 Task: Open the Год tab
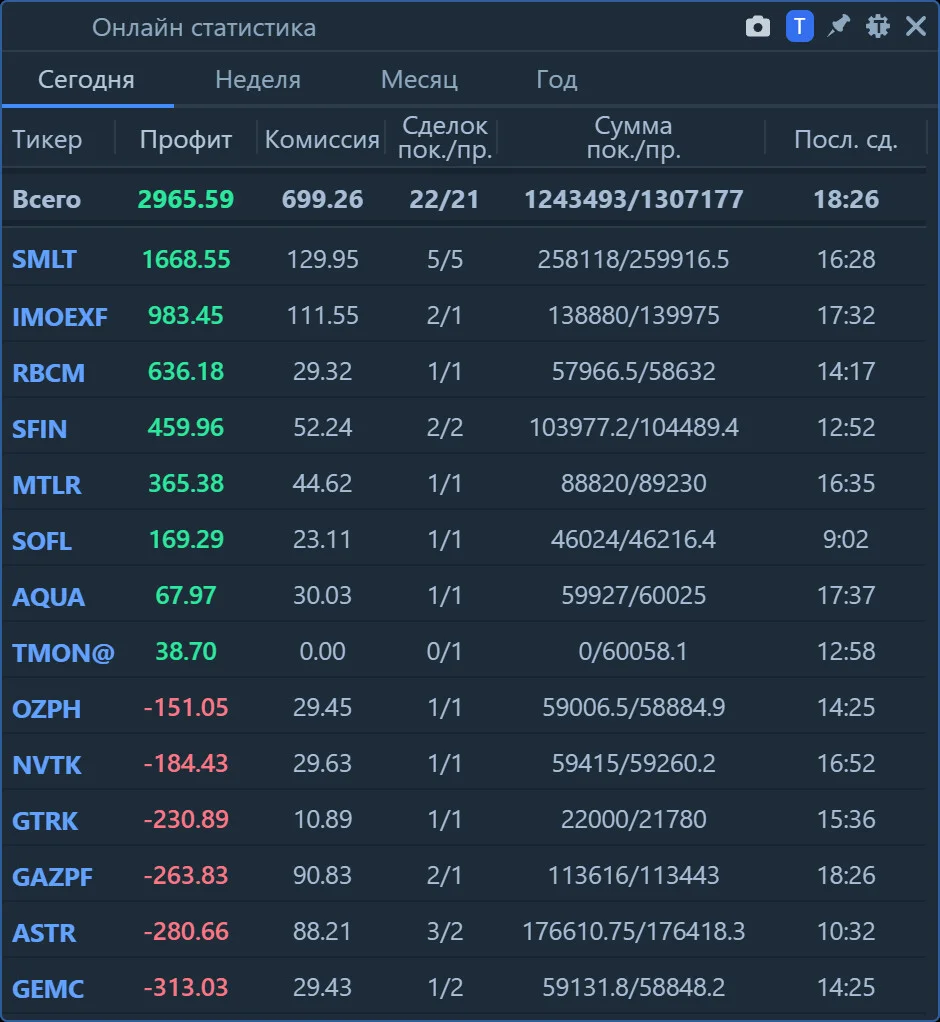[557, 80]
